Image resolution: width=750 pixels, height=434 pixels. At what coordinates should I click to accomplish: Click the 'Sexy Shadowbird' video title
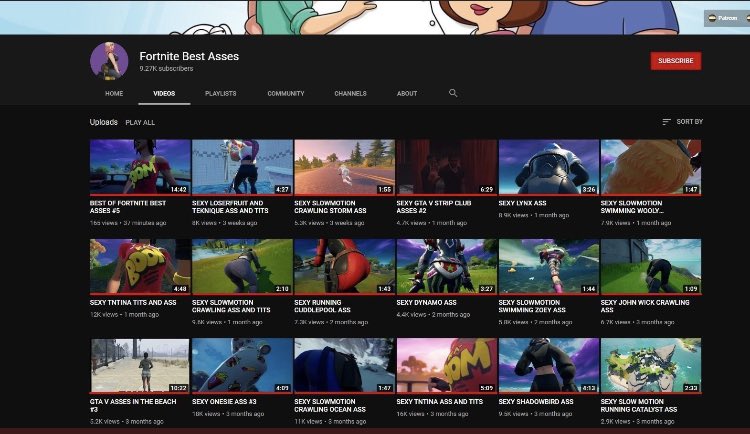536,401
